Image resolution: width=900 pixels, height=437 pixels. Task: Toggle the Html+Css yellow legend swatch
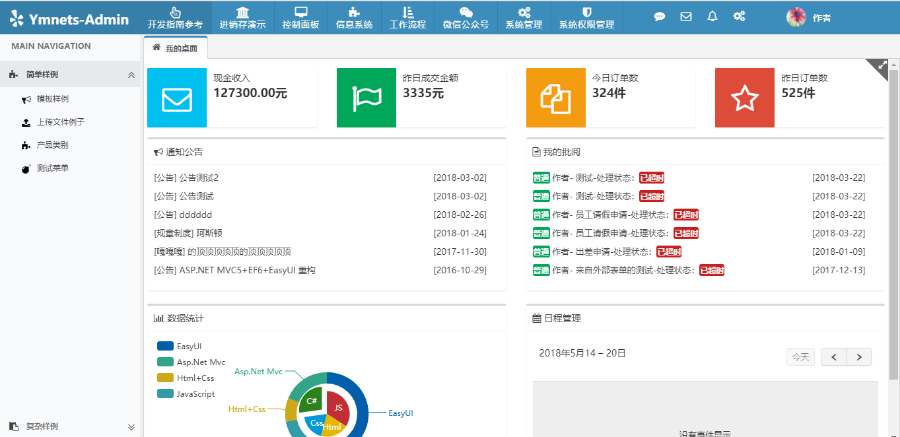tap(165, 378)
